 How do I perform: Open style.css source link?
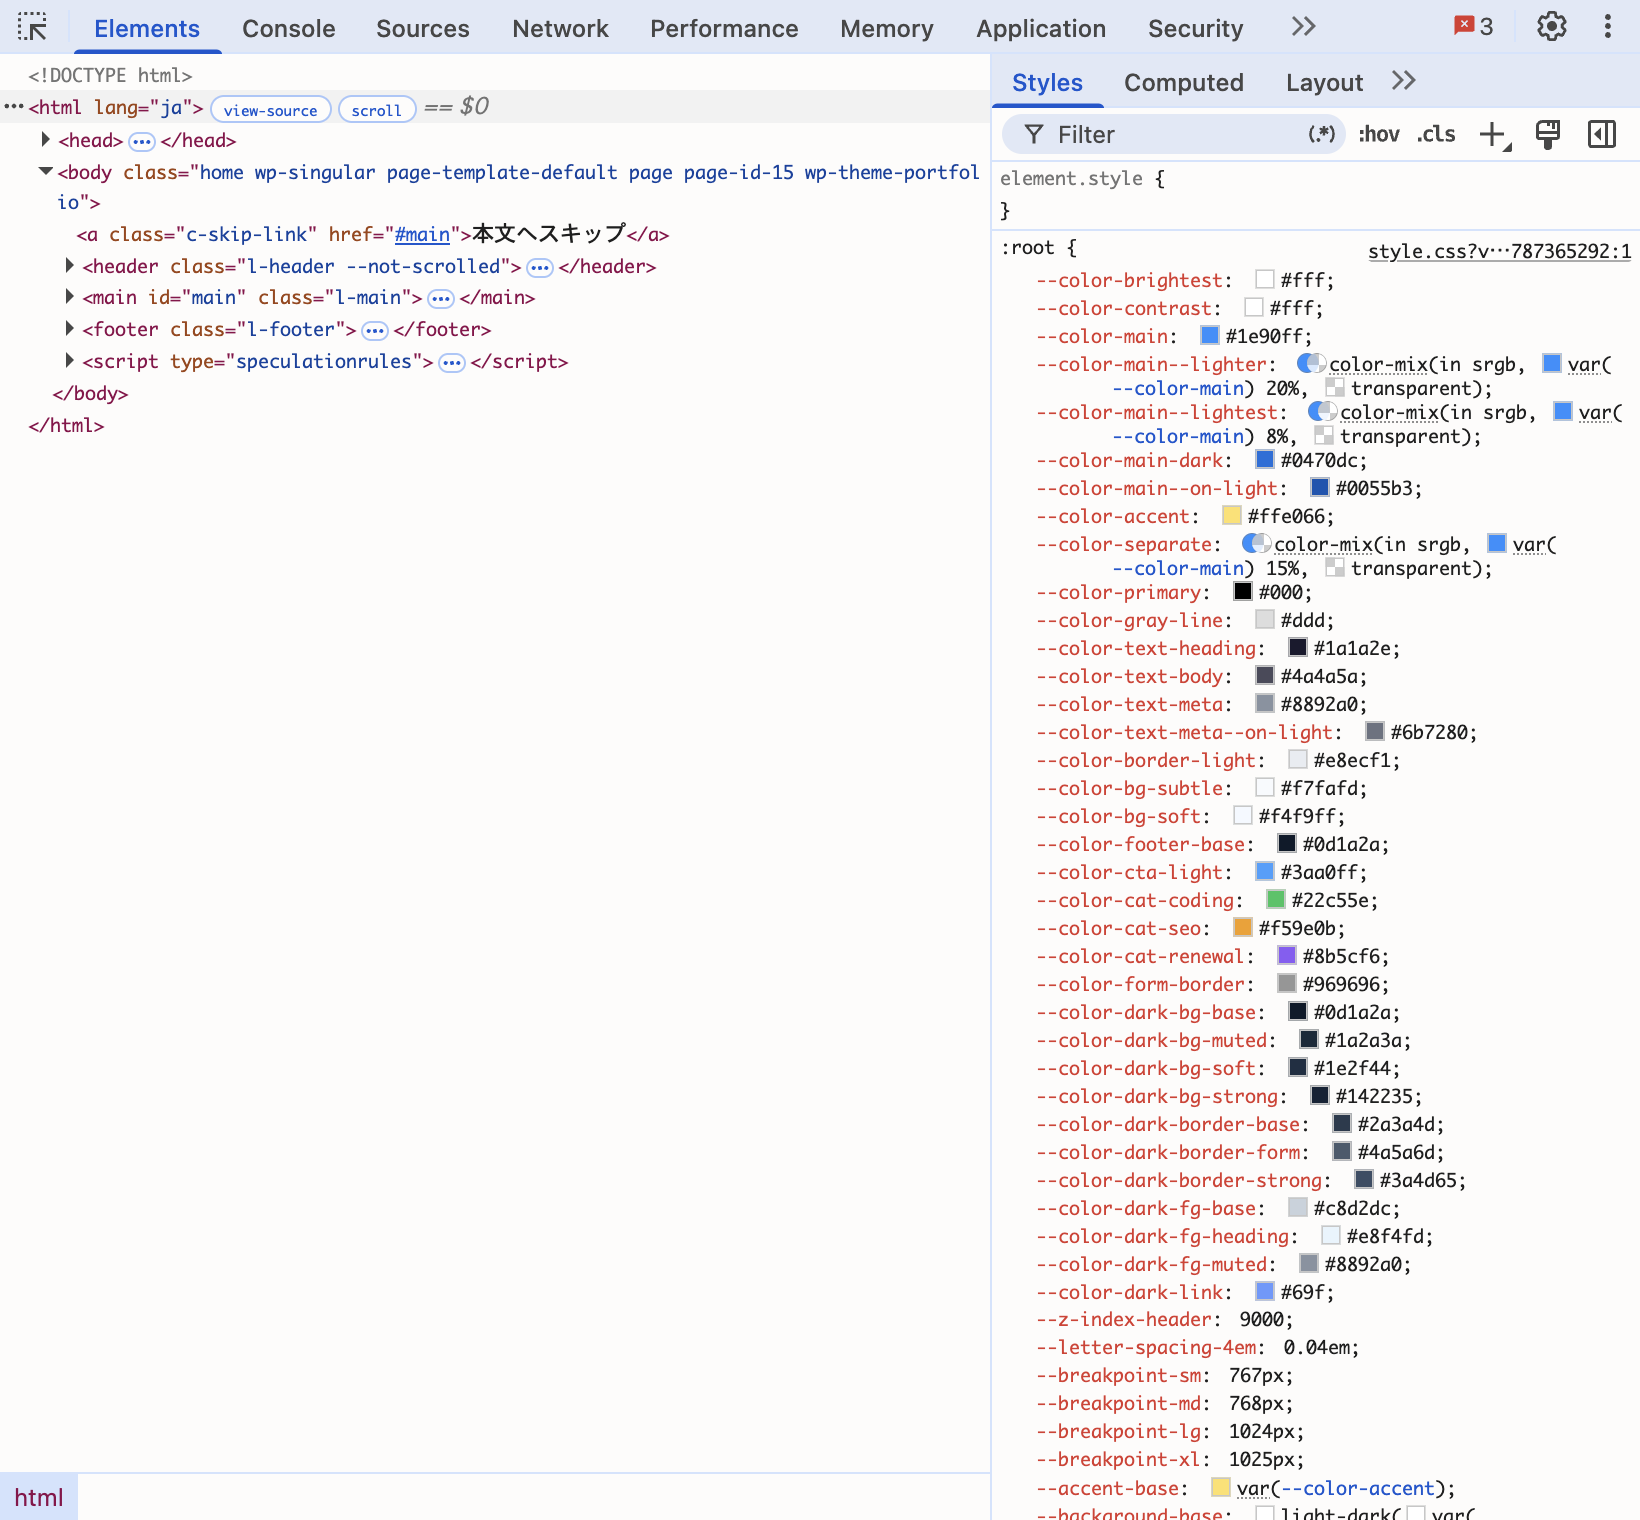pos(1499,251)
